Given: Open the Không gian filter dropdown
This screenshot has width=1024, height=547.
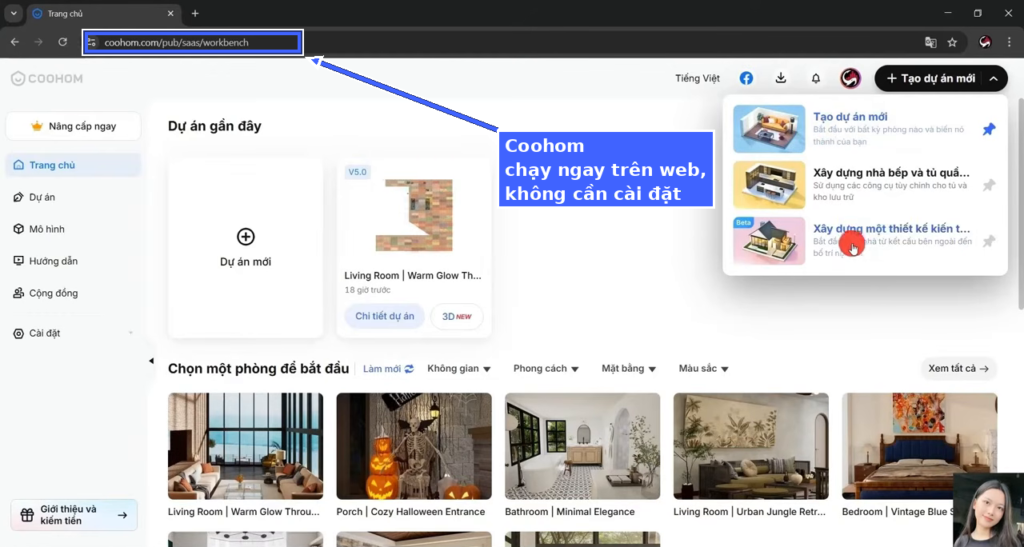Looking at the screenshot, I should [458, 369].
